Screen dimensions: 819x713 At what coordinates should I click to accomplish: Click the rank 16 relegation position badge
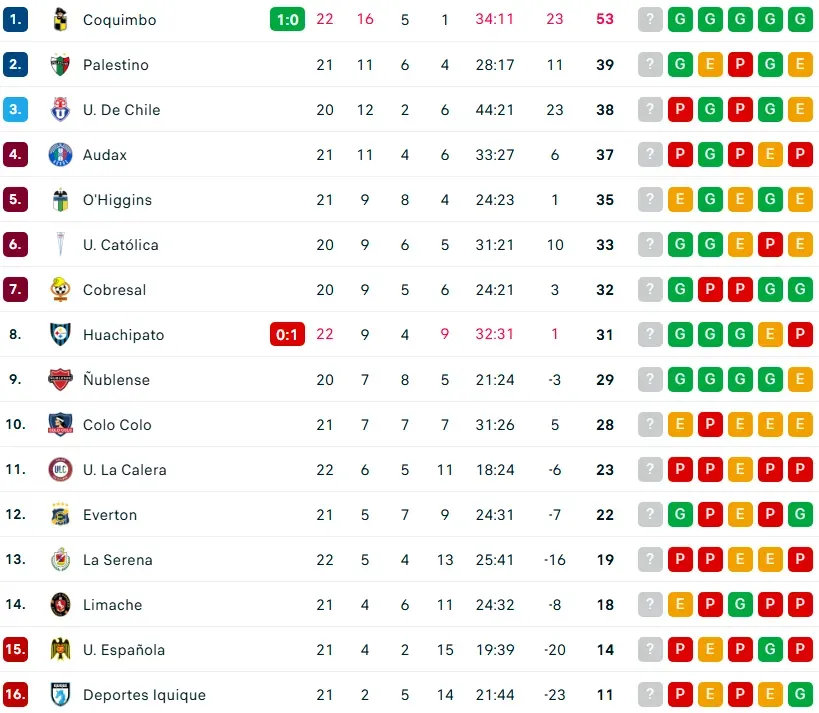coord(15,695)
